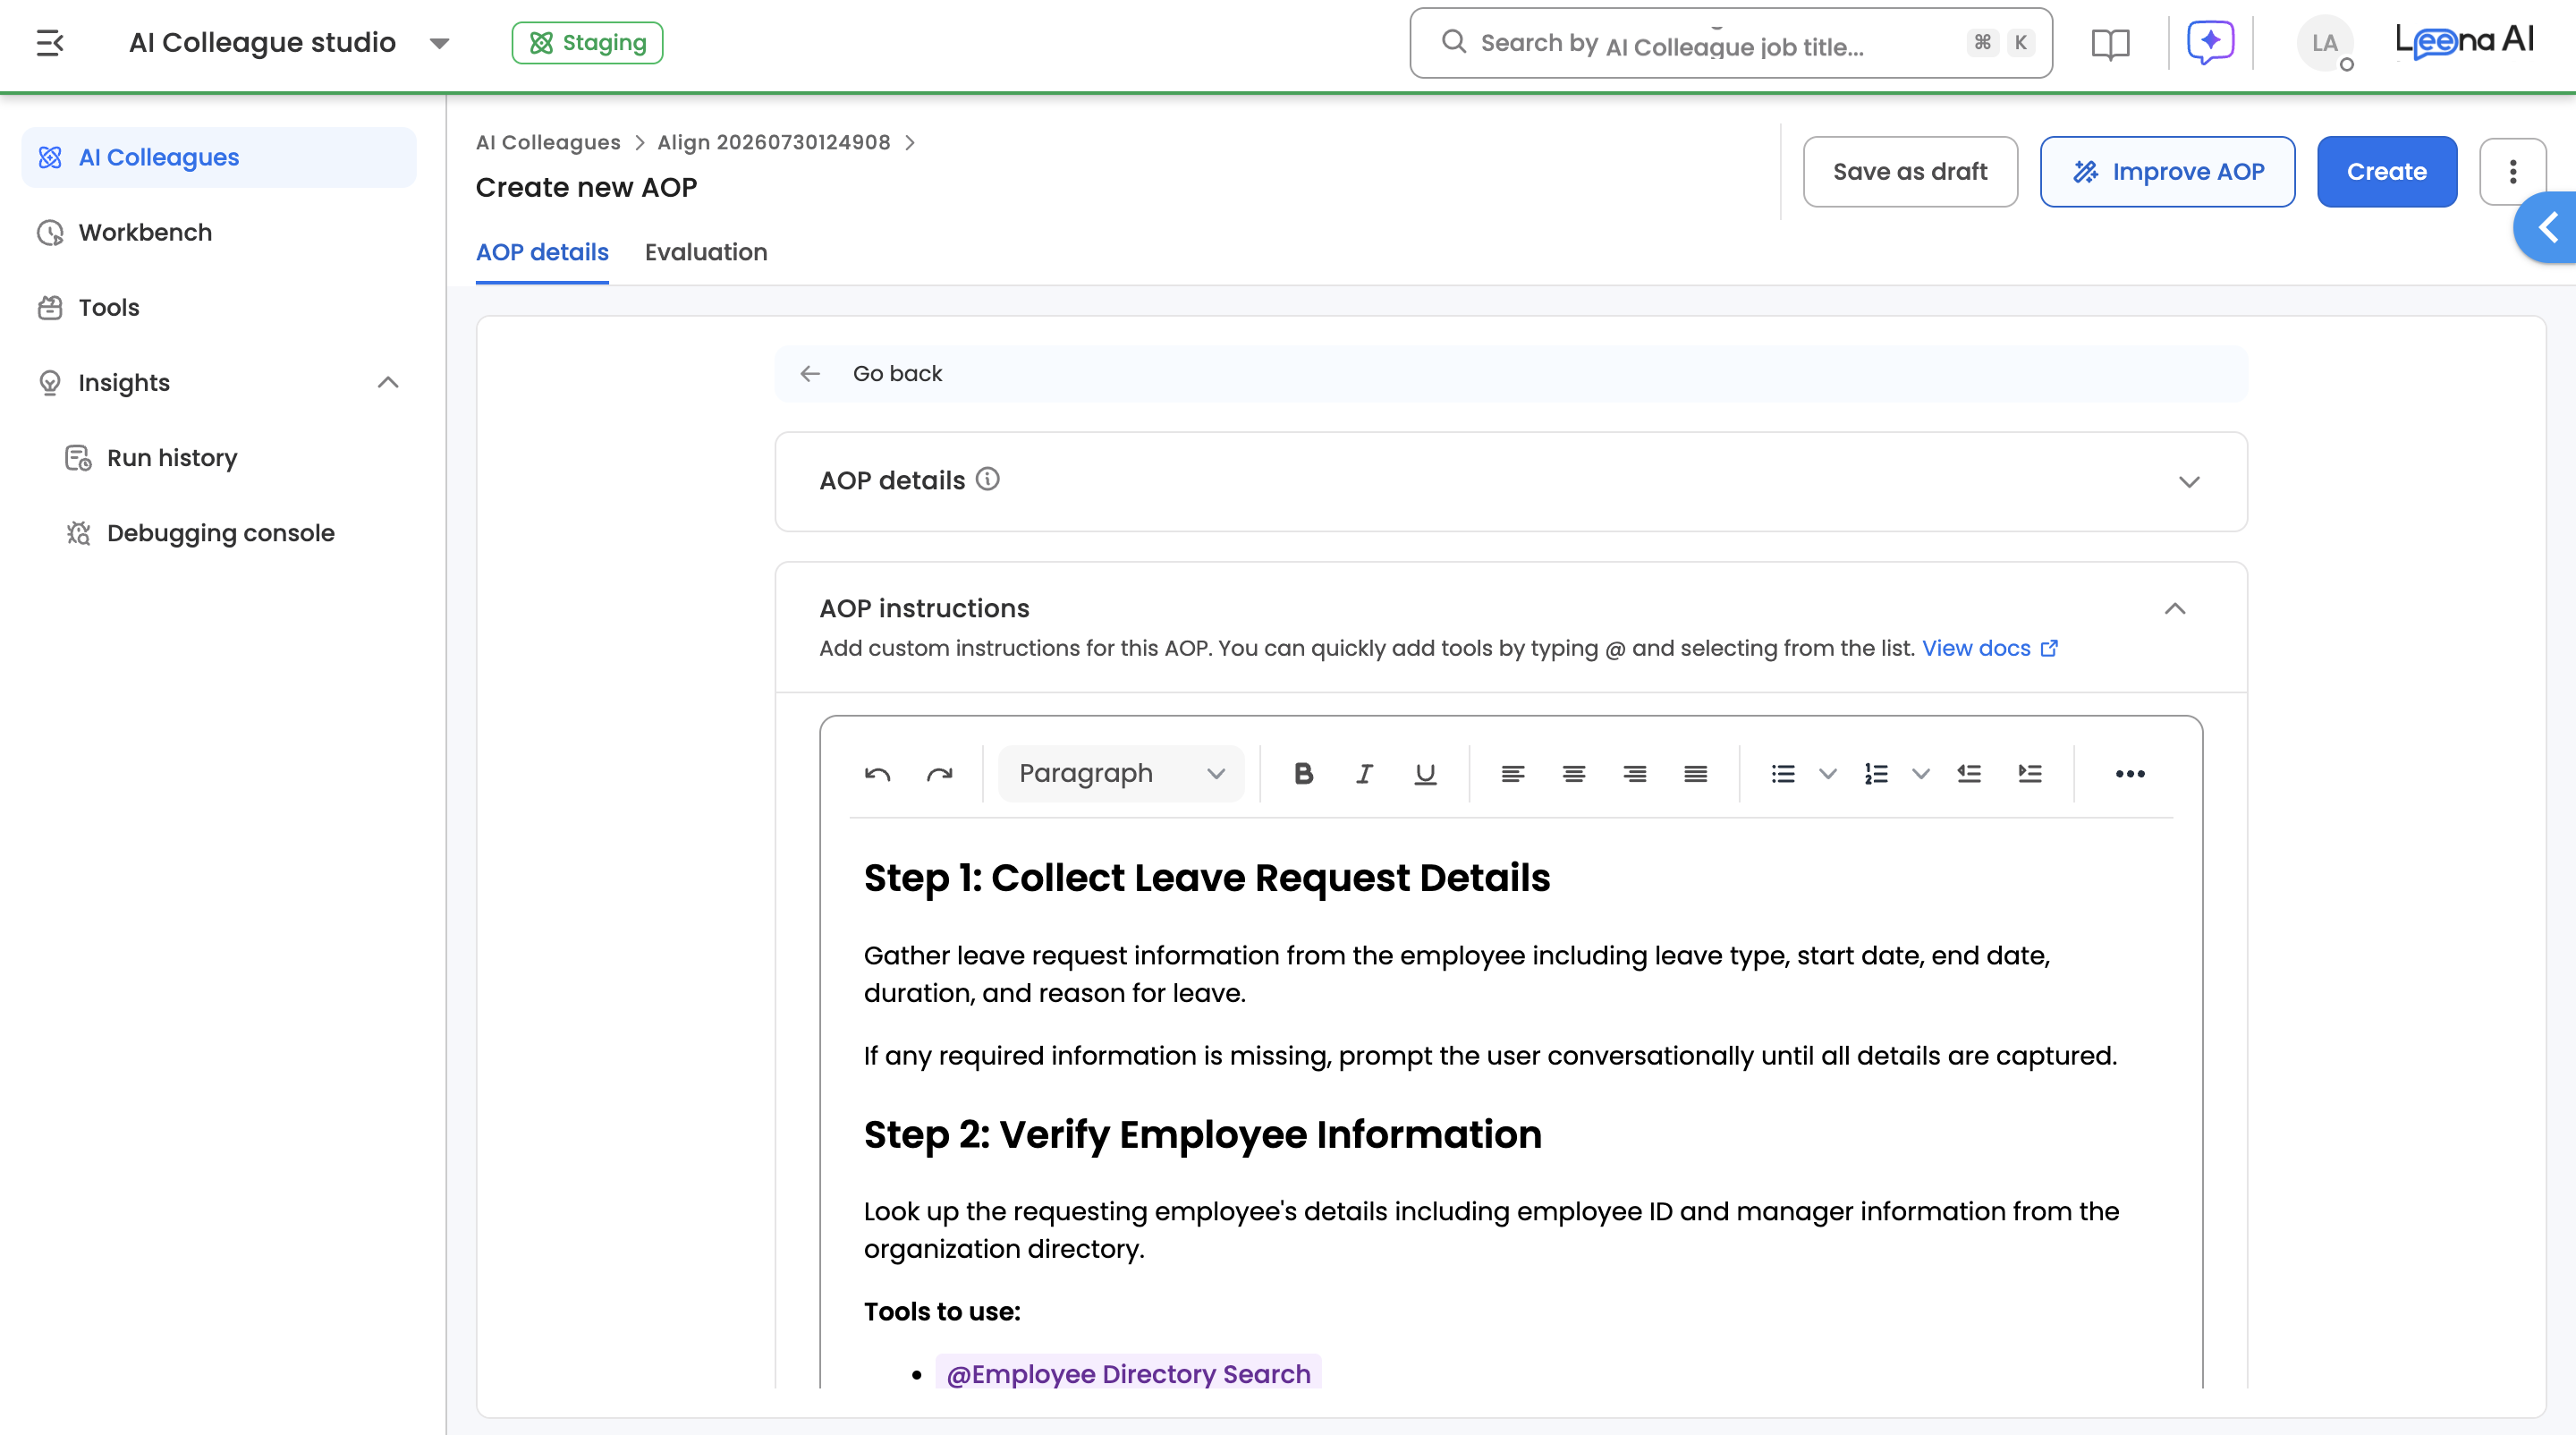Viewport: 2576px width, 1435px height.
Task: Toggle italic formatting
Action: click(1364, 773)
